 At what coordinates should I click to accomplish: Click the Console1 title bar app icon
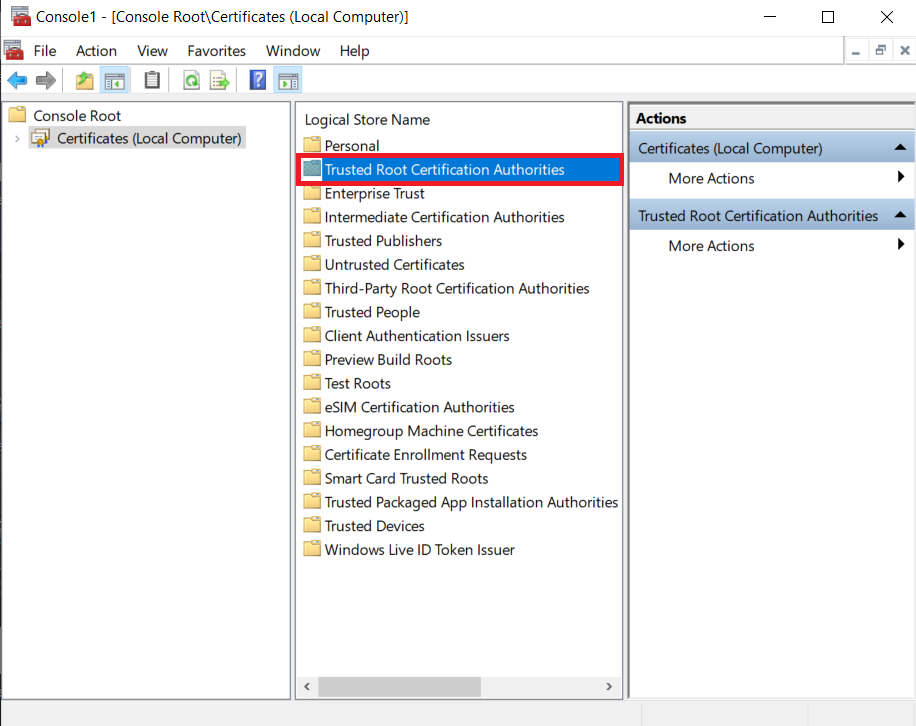[20, 16]
